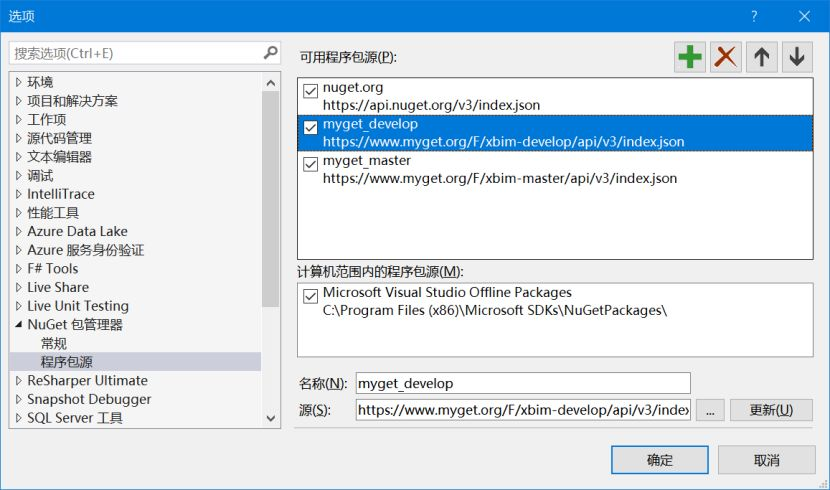Click the tree scrollbar down arrow
The width and height of the screenshot is (830, 490).
[270, 418]
